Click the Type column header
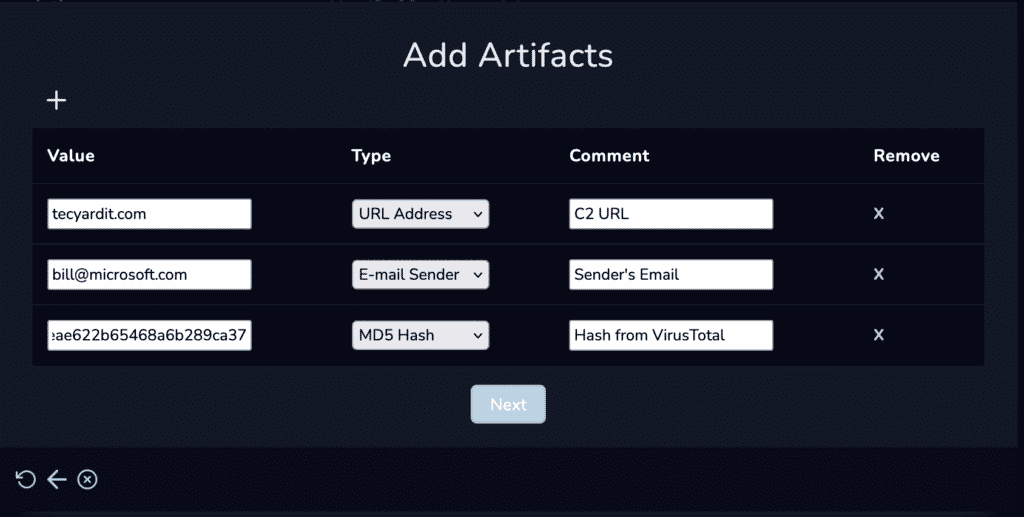 (371, 156)
